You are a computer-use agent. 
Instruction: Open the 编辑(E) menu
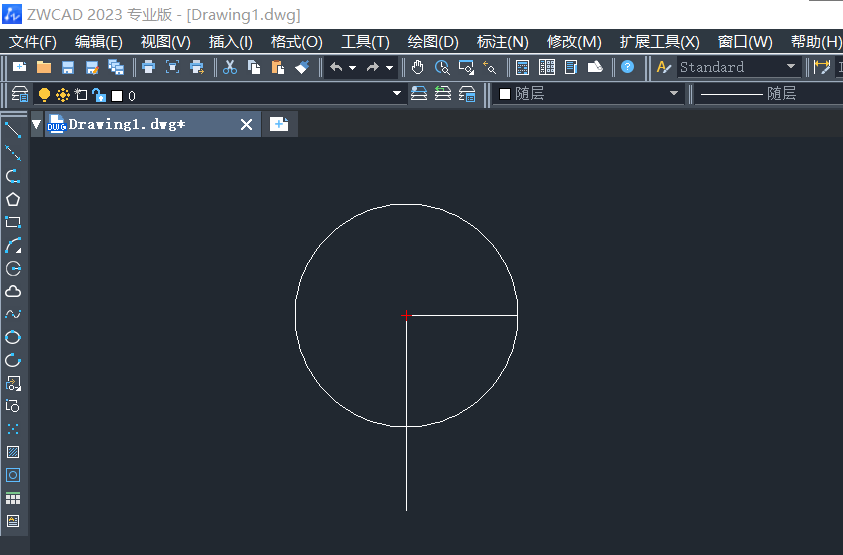(x=98, y=42)
